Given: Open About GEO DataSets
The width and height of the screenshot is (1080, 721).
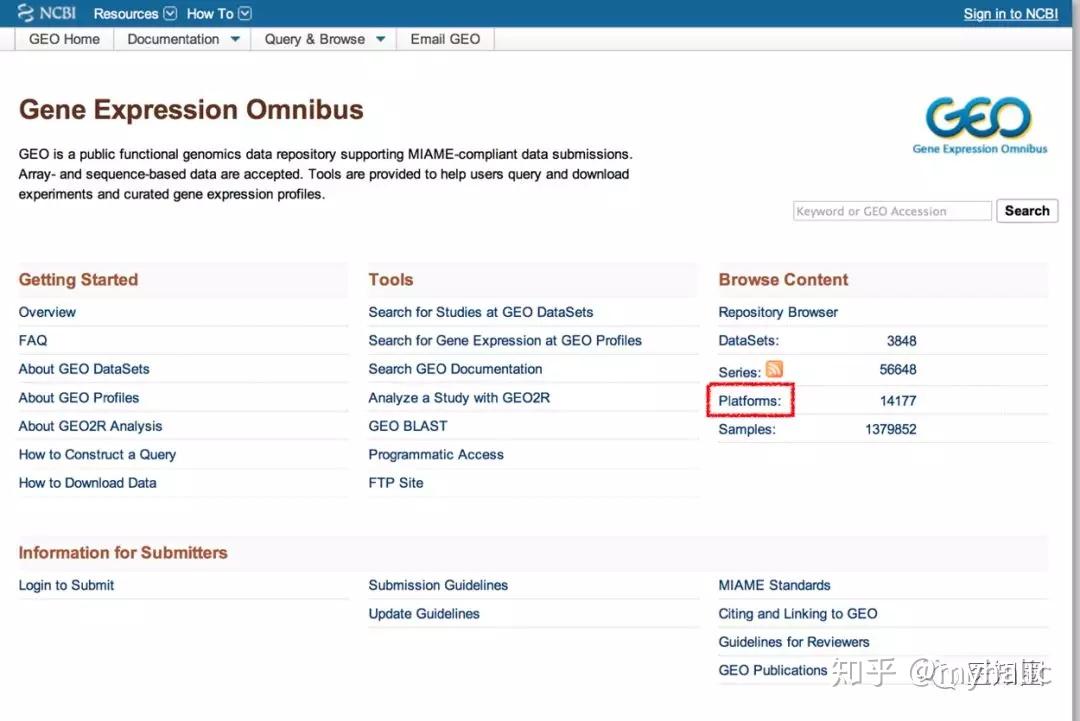Looking at the screenshot, I should [84, 369].
